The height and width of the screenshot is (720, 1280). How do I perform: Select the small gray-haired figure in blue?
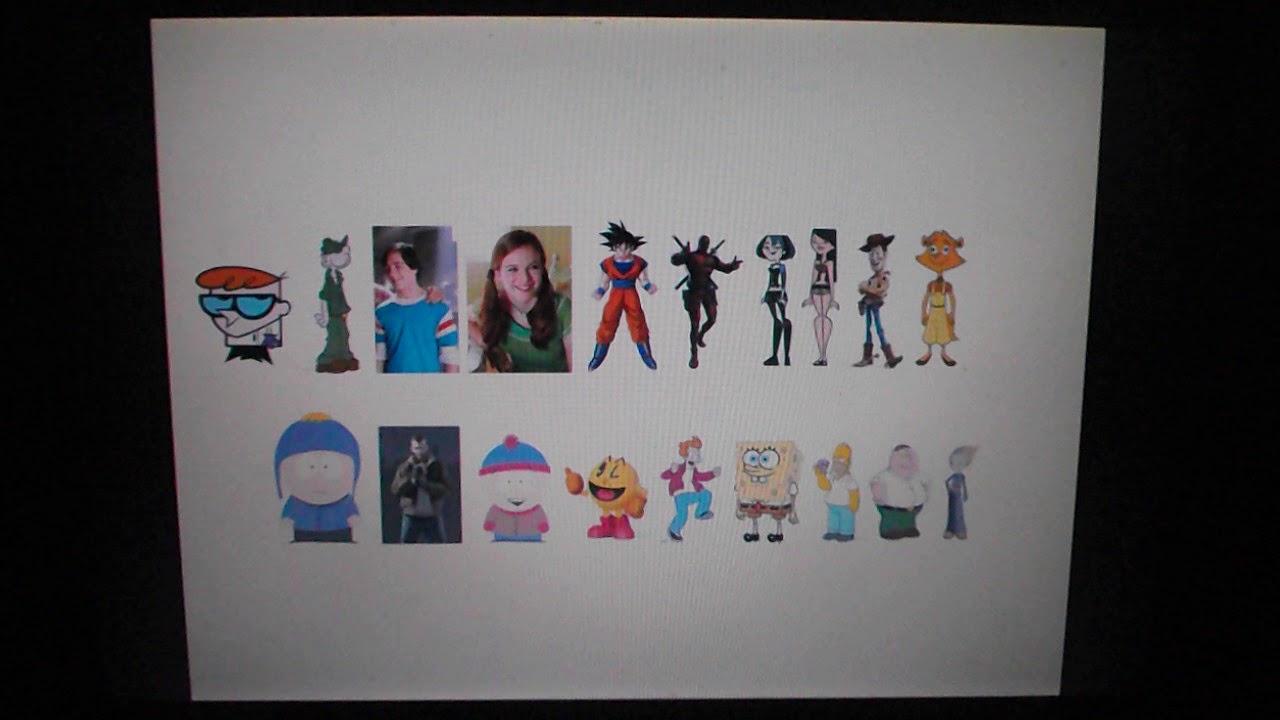[x=958, y=492]
